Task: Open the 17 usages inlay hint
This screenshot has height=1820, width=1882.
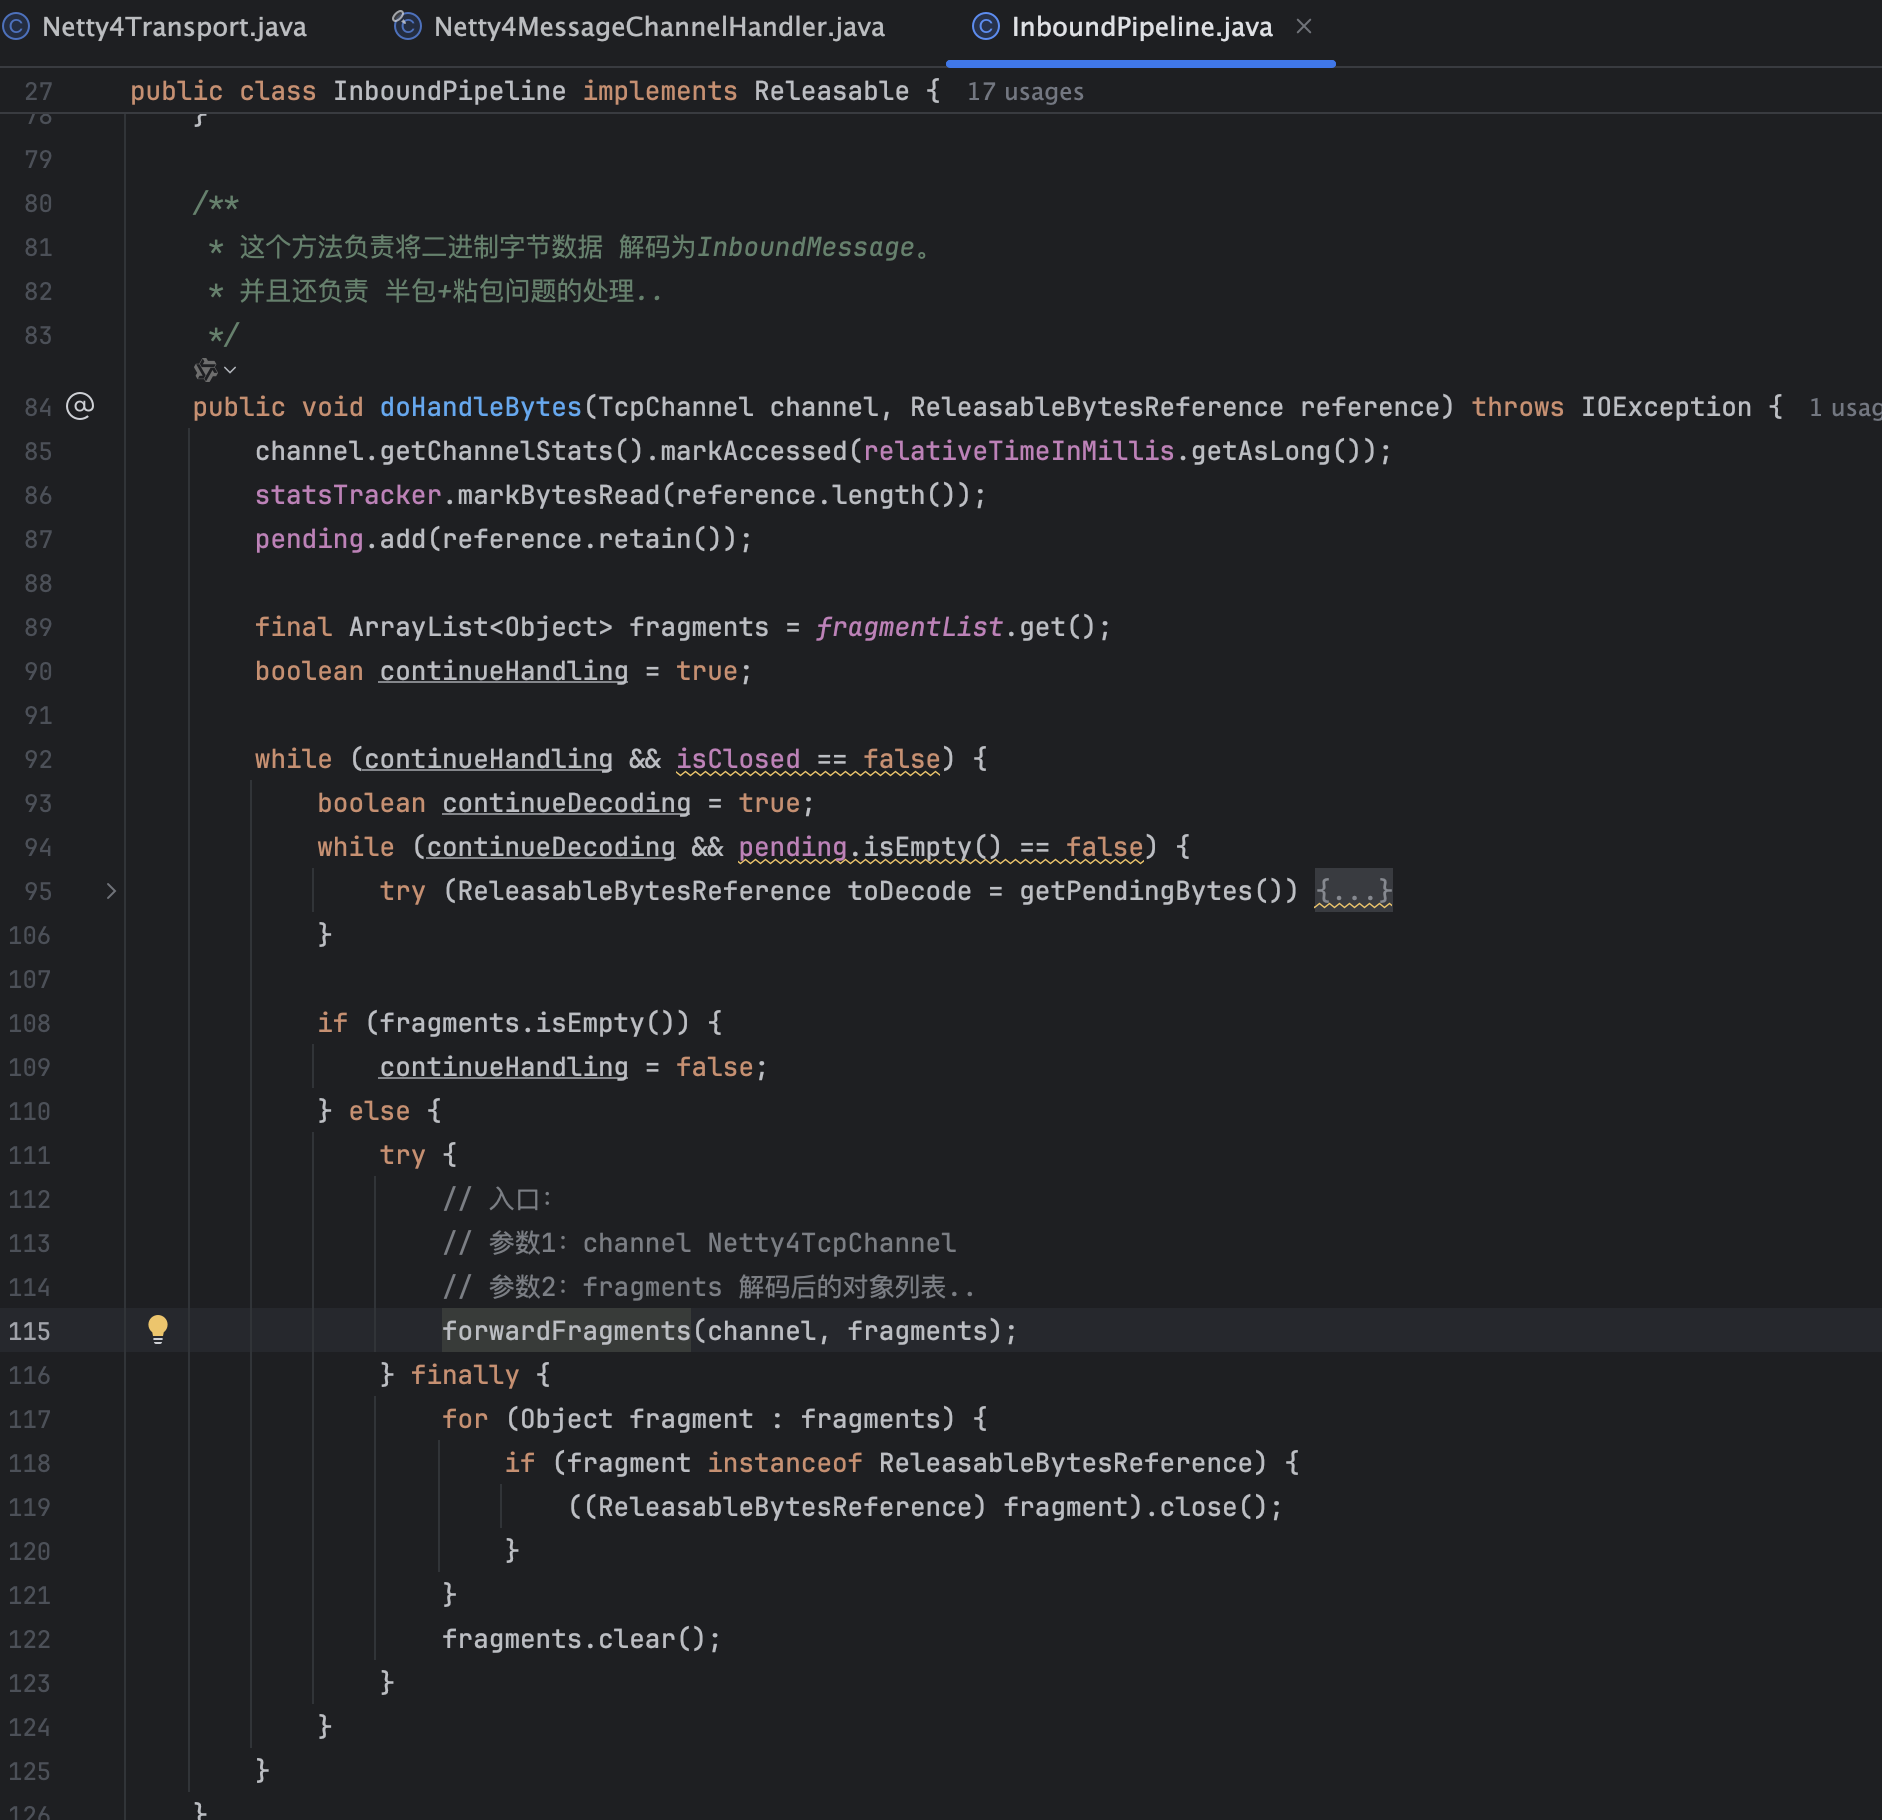Action: pos(1025,92)
